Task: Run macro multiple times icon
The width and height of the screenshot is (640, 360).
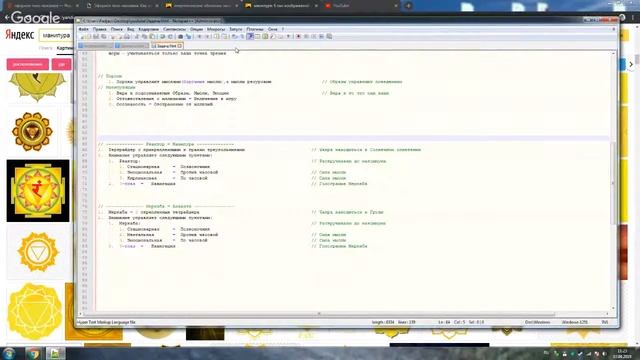Action: point(322,37)
